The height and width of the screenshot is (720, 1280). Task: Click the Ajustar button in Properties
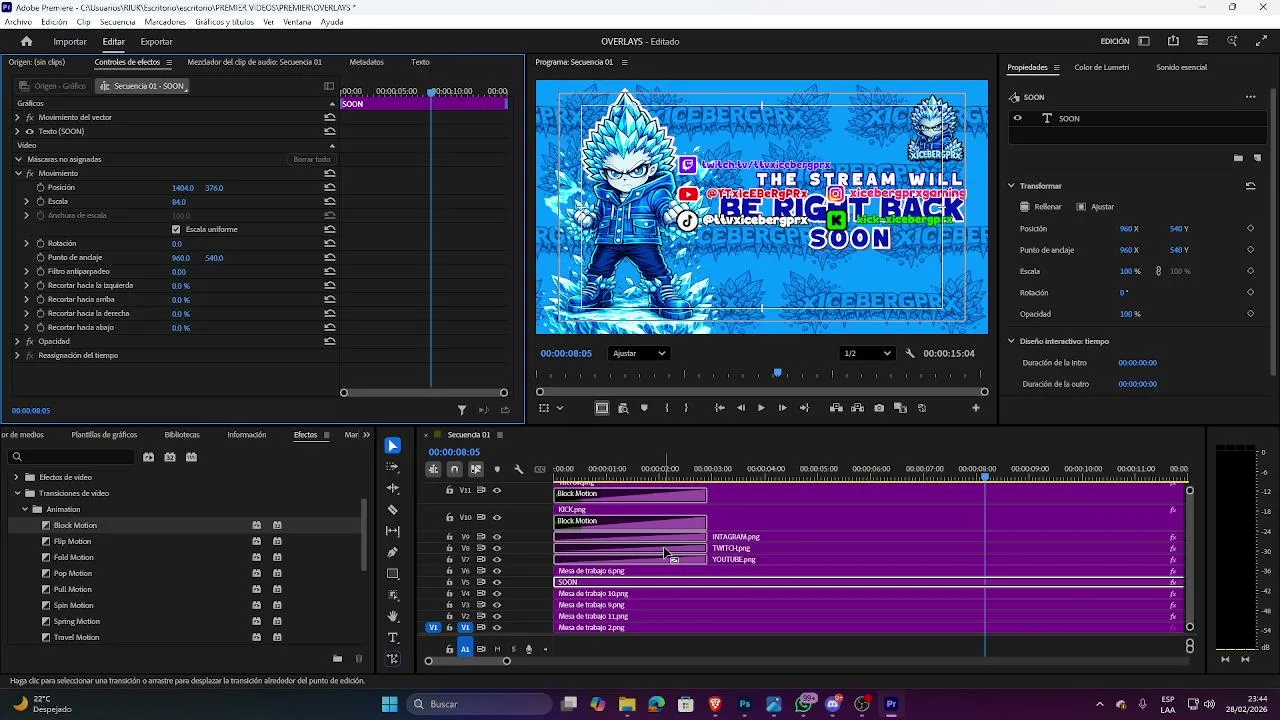click(x=1095, y=207)
